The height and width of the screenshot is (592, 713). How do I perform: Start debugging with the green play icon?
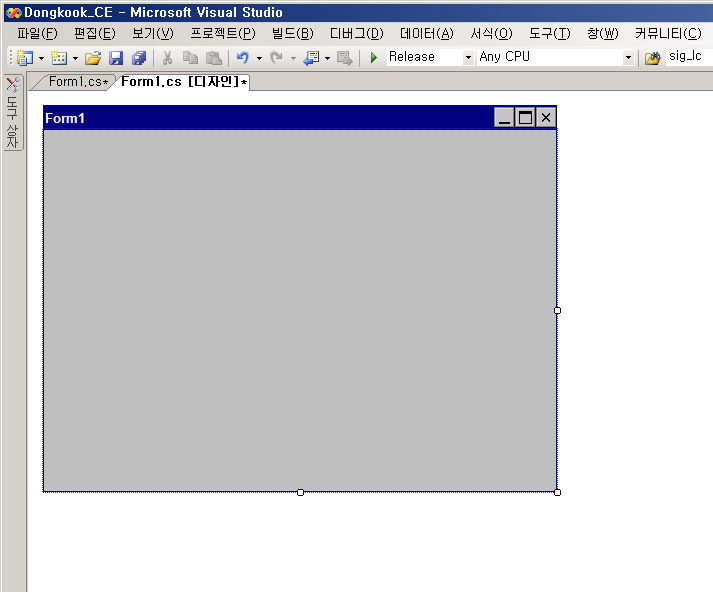click(374, 58)
